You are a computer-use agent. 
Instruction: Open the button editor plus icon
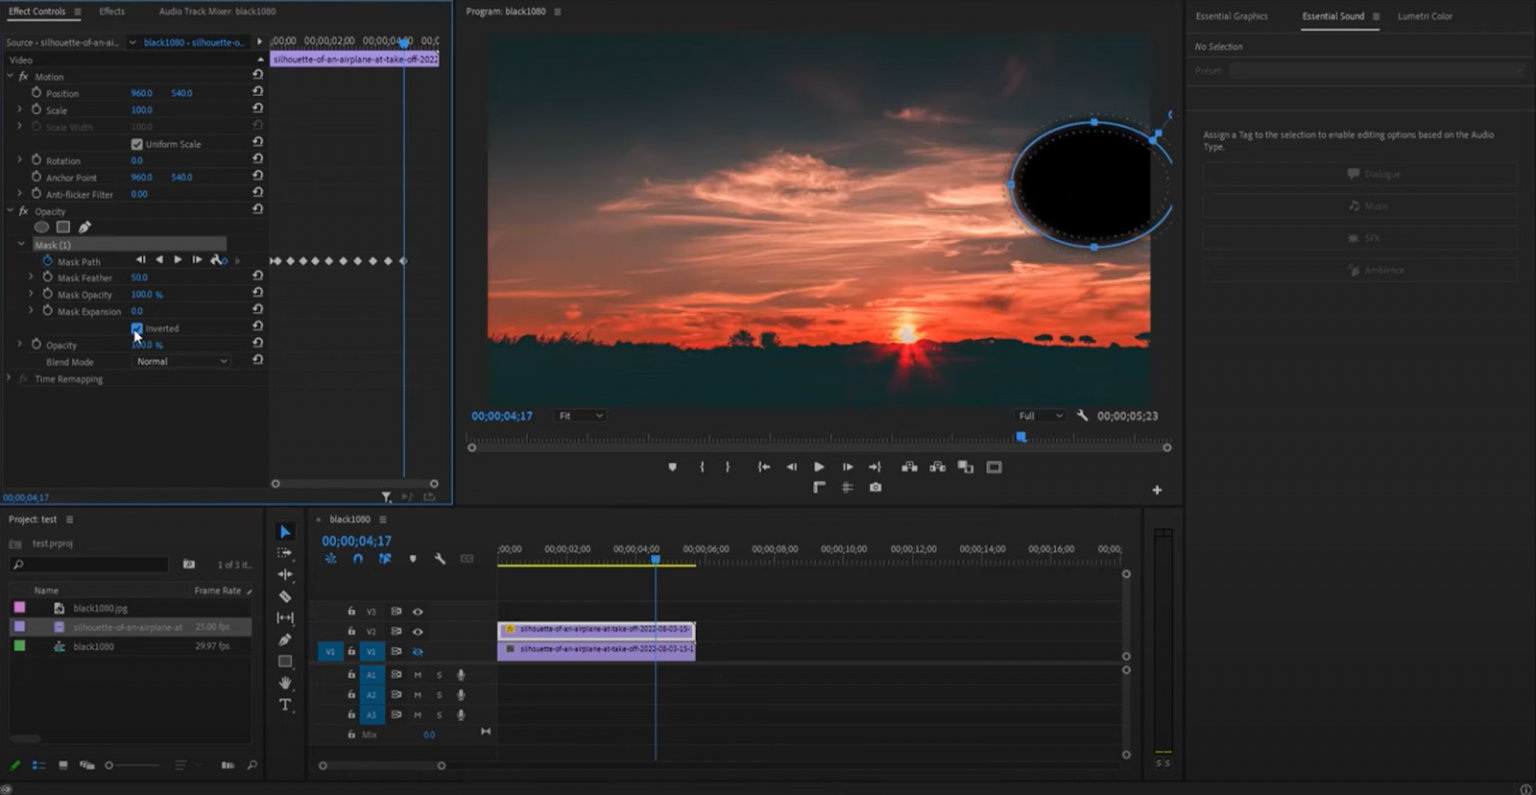1157,490
